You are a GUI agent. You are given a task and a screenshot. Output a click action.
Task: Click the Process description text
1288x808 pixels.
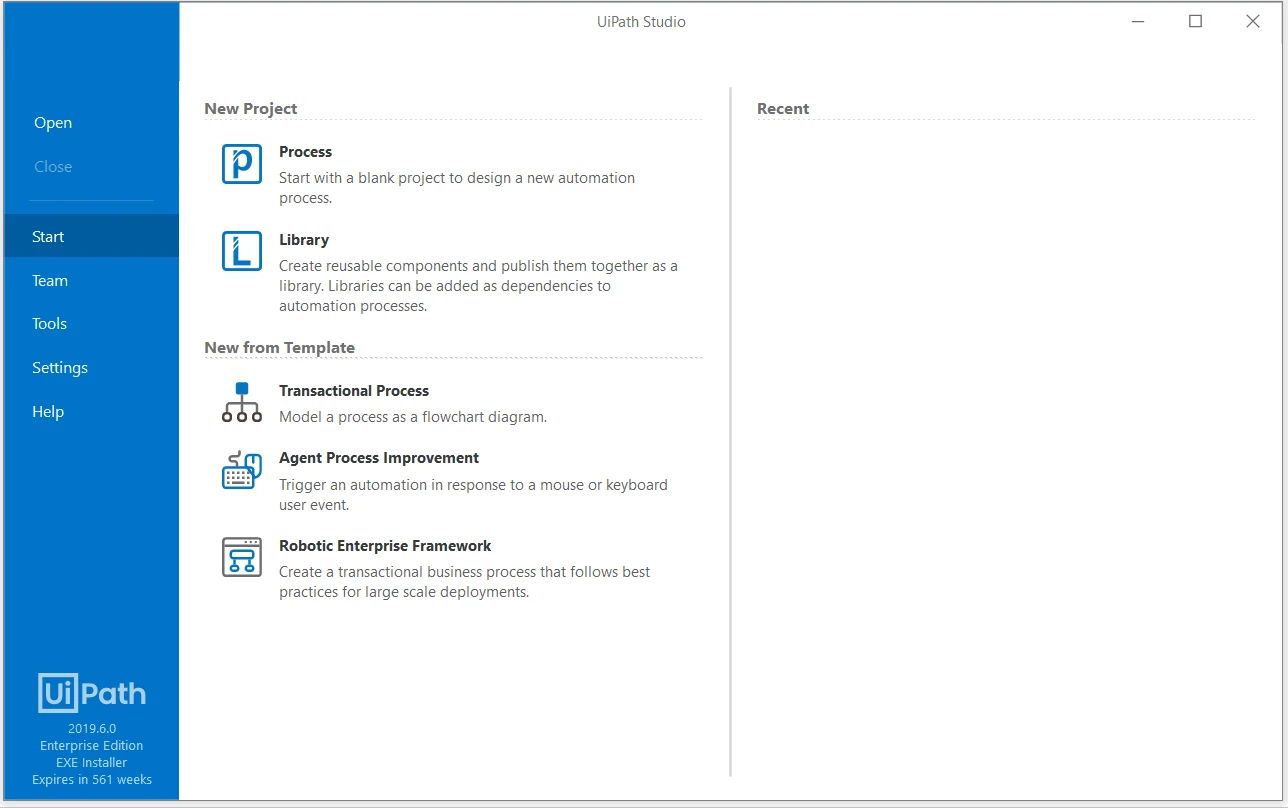tap(457, 188)
